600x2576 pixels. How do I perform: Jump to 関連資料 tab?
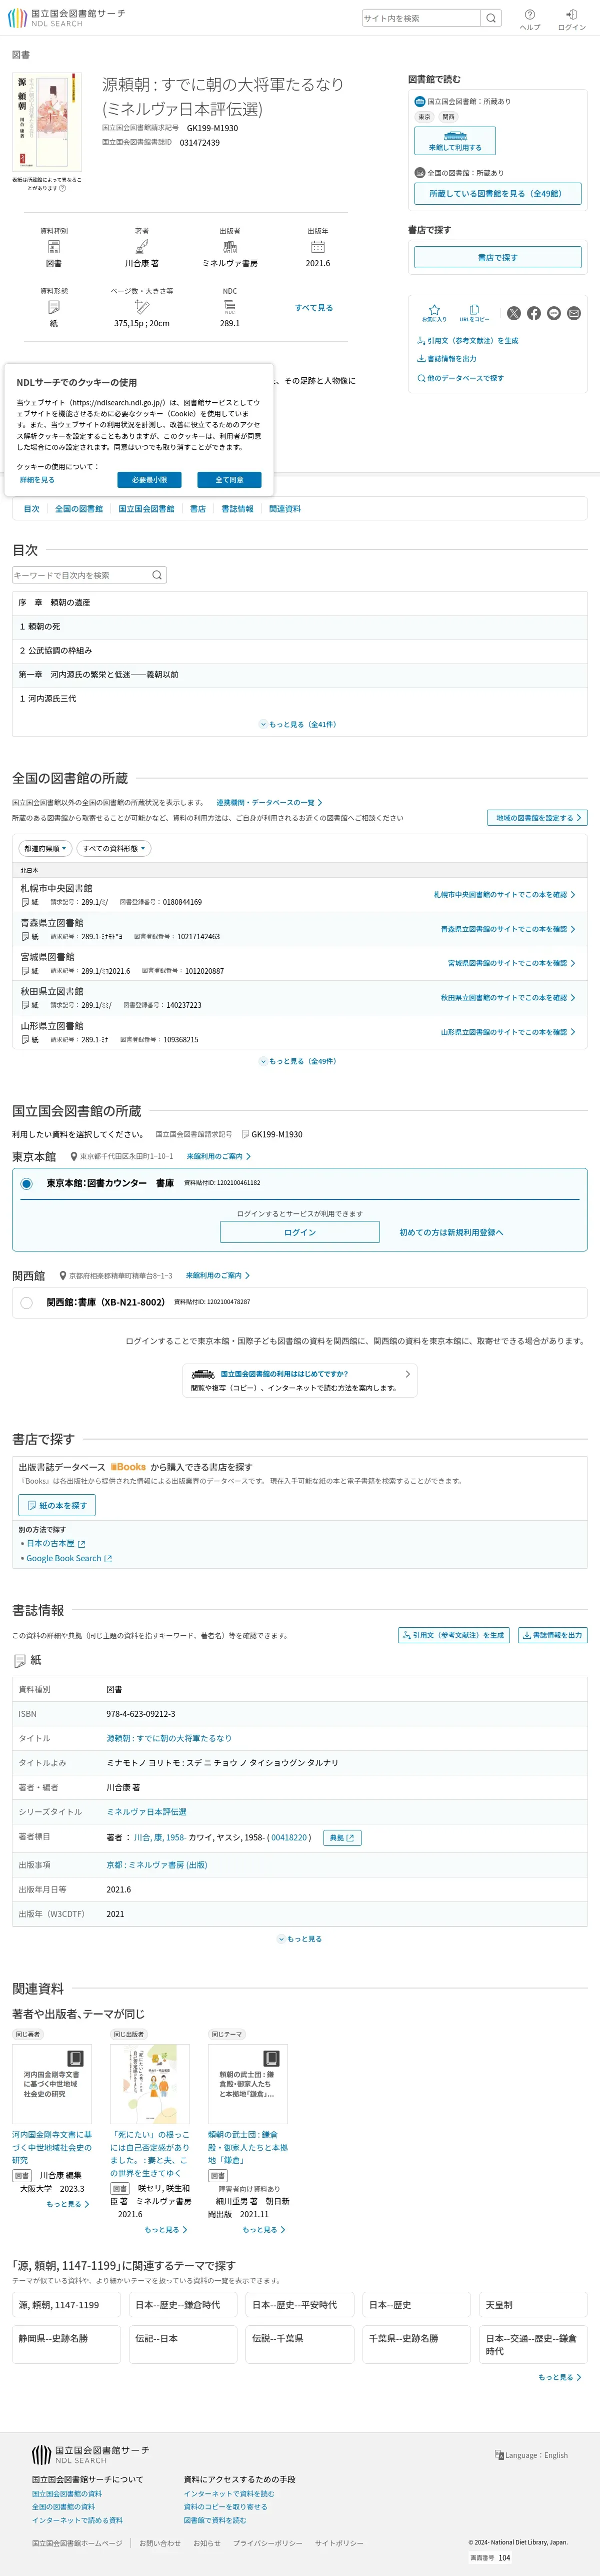285,509
